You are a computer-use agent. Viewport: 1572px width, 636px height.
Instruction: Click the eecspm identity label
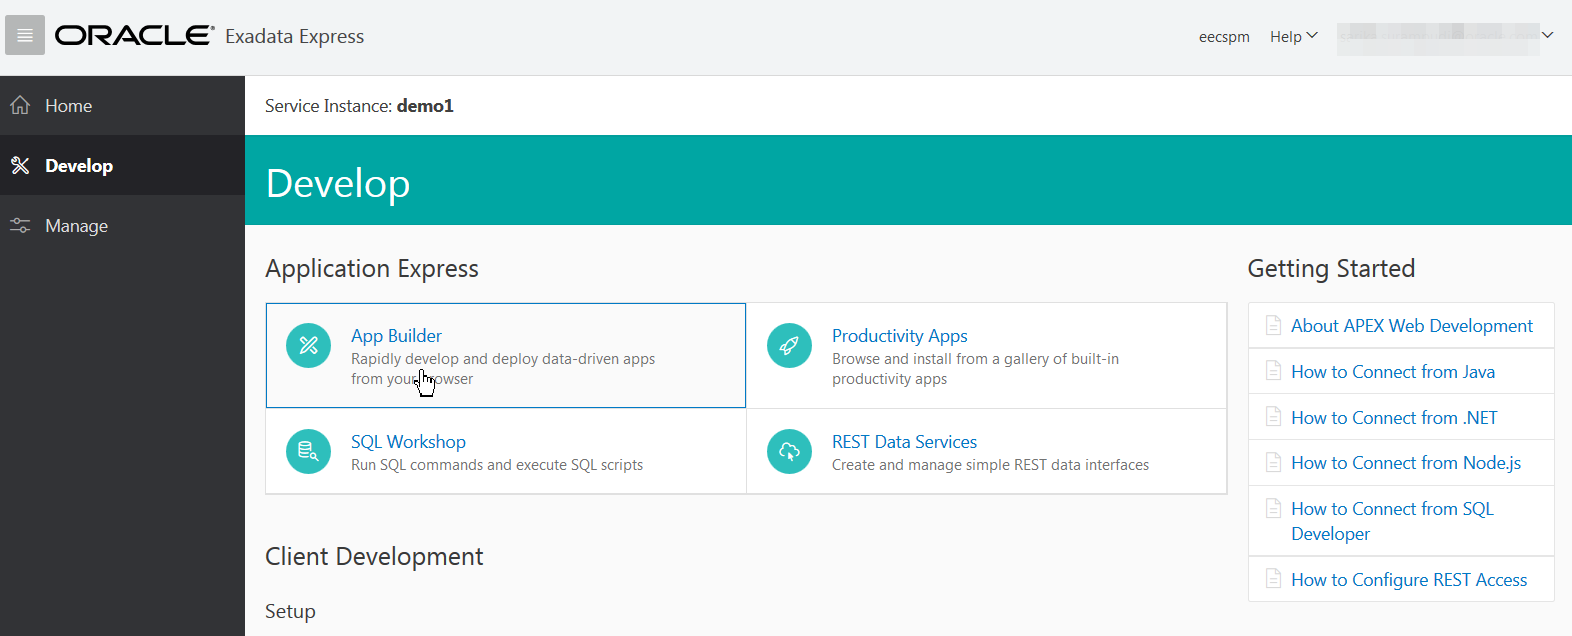pyautogui.click(x=1224, y=37)
